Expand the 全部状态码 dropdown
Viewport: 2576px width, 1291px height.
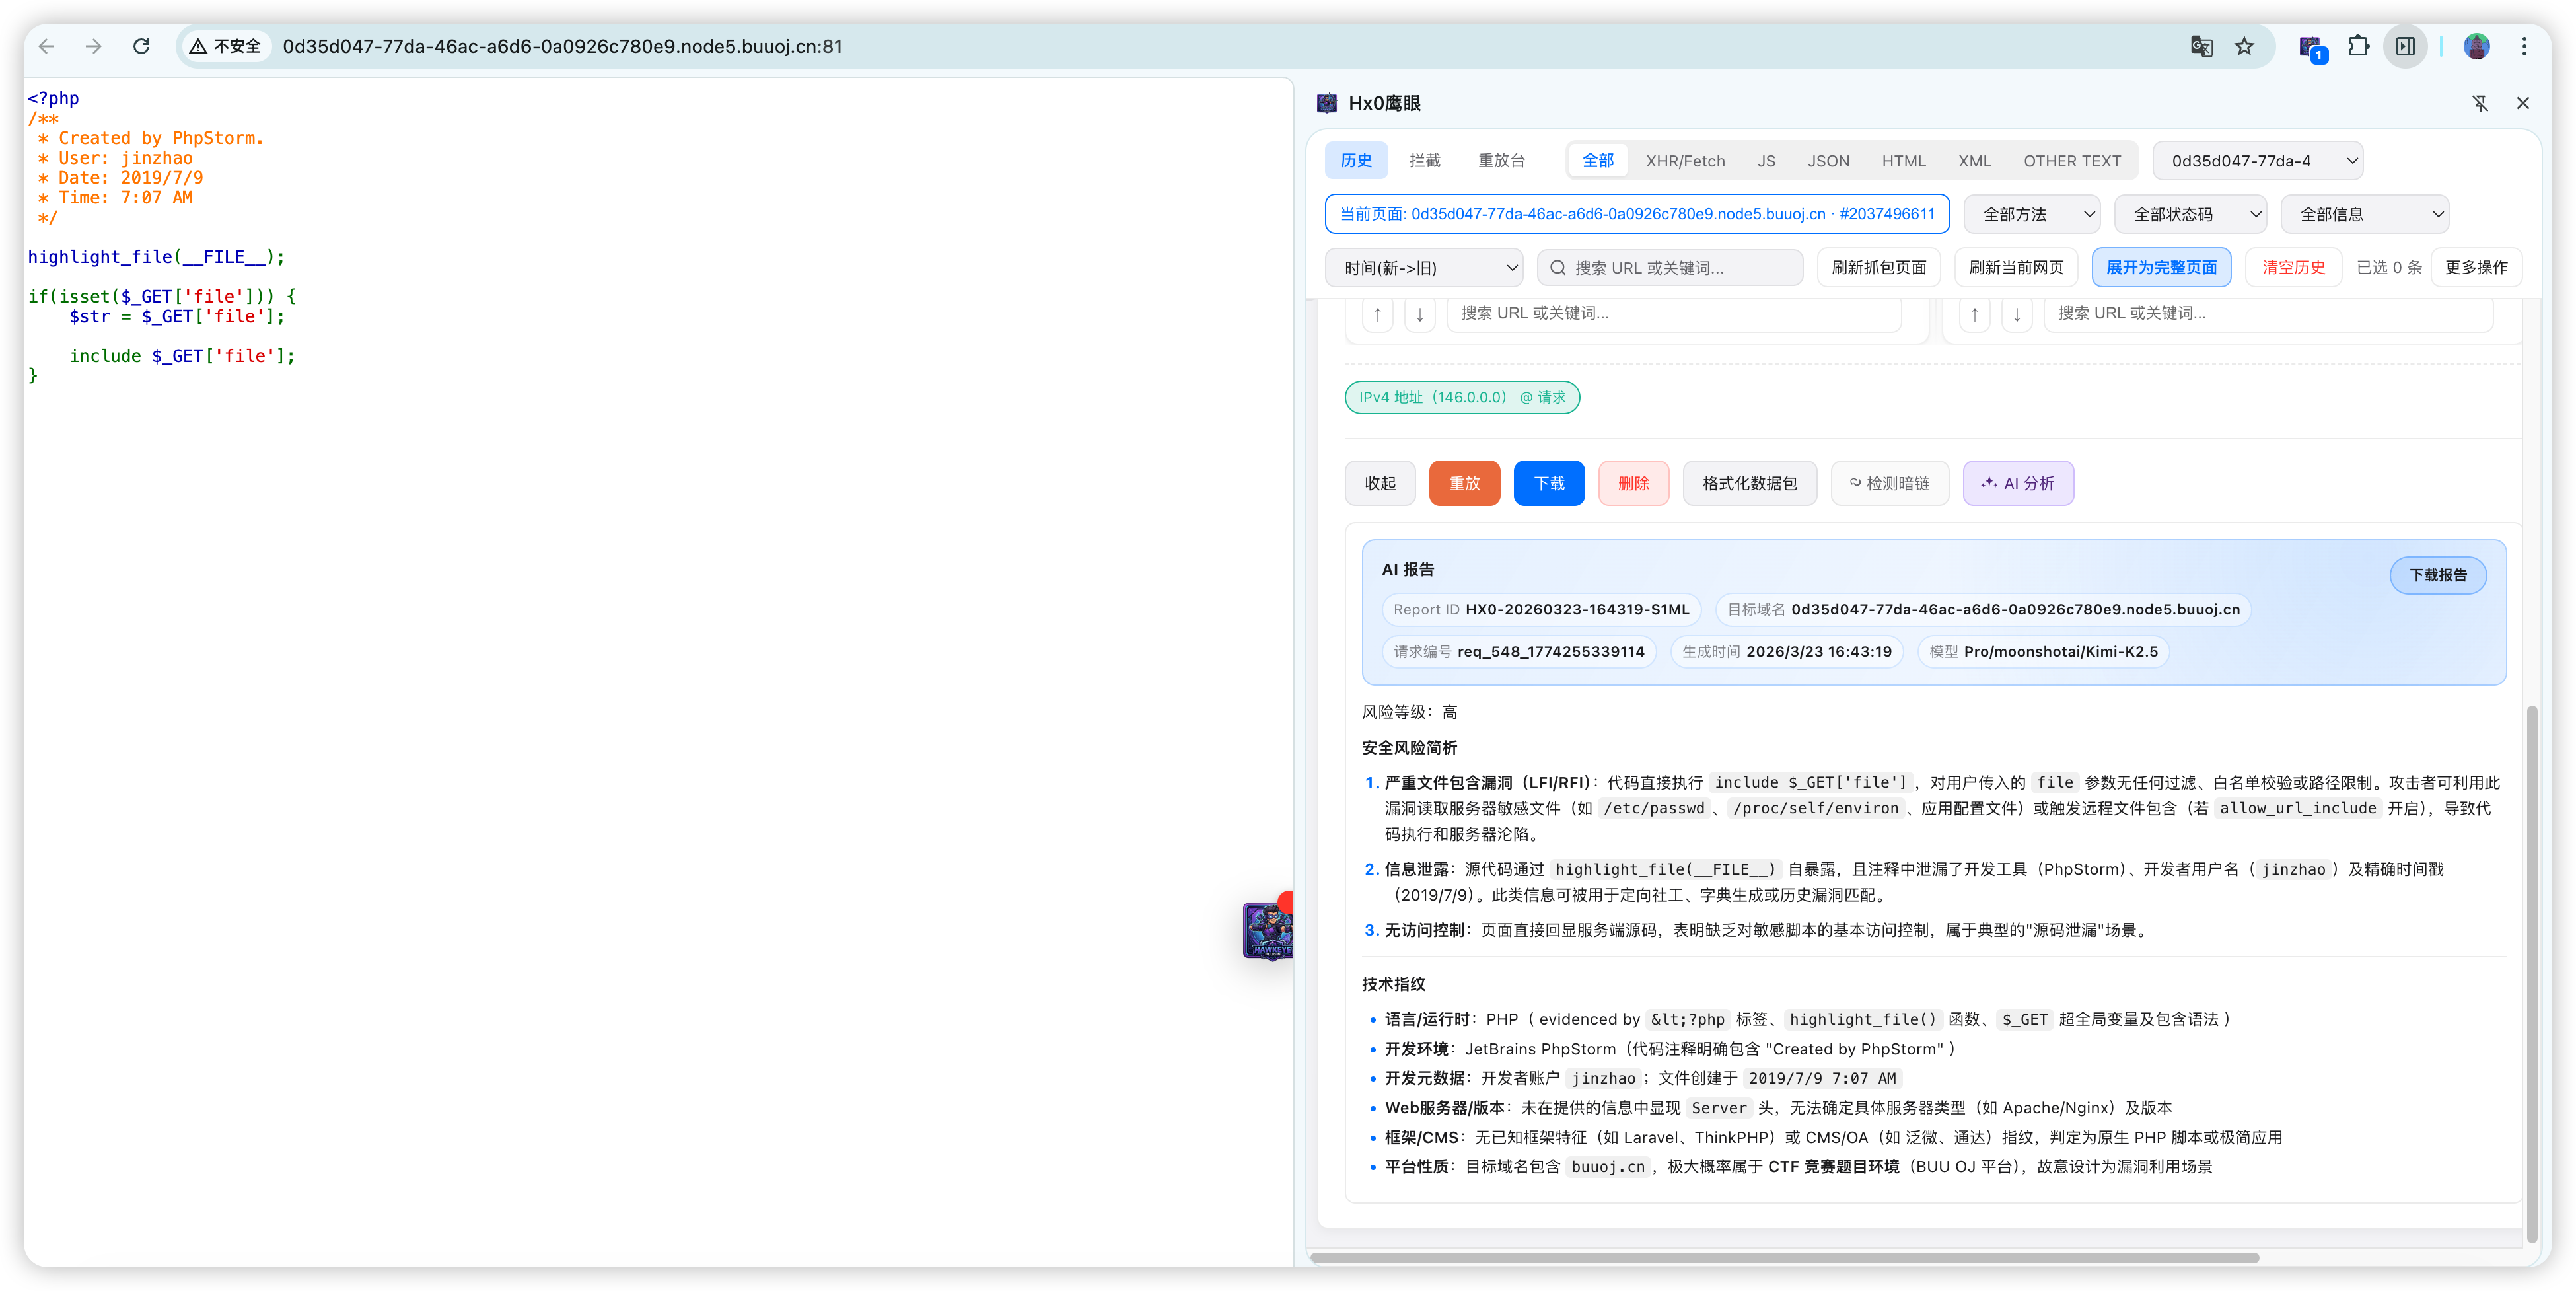tap(2190, 214)
